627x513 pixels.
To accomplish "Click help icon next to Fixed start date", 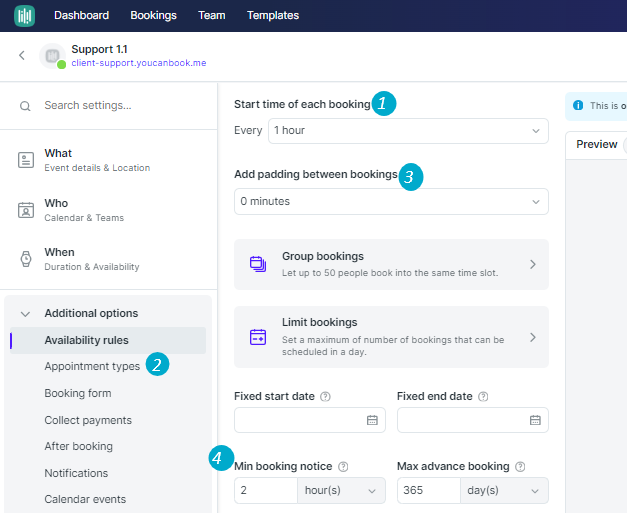I will [x=325, y=397].
